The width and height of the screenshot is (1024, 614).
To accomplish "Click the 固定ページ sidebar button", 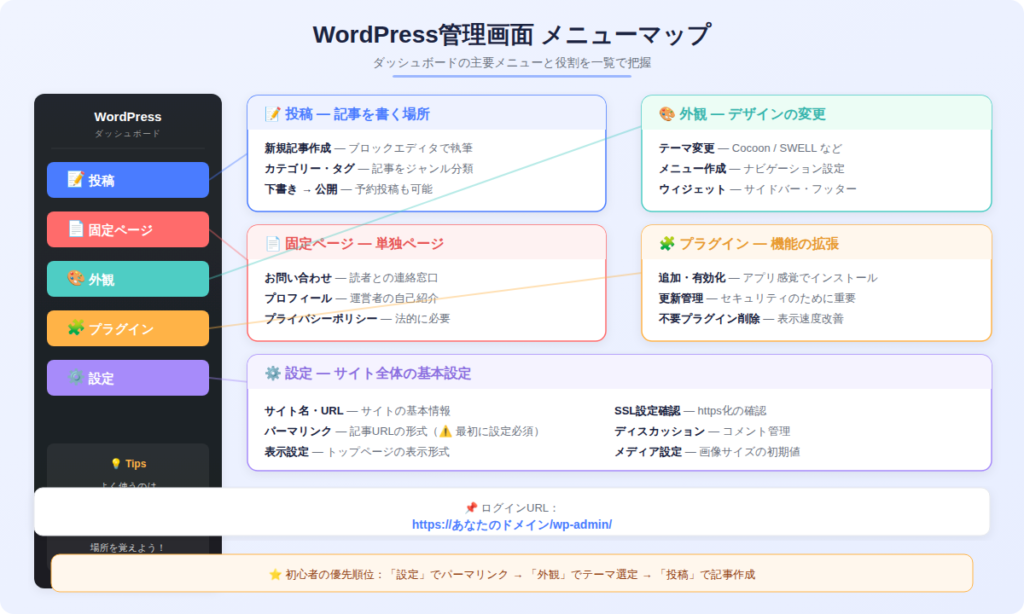I will (128, 229).
